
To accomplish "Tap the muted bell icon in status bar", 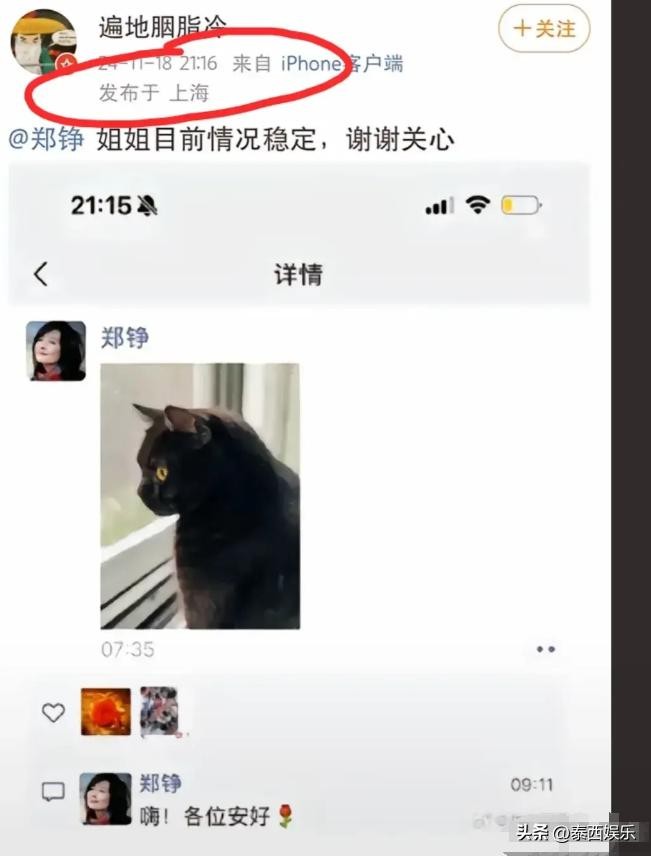I will 146,206.
